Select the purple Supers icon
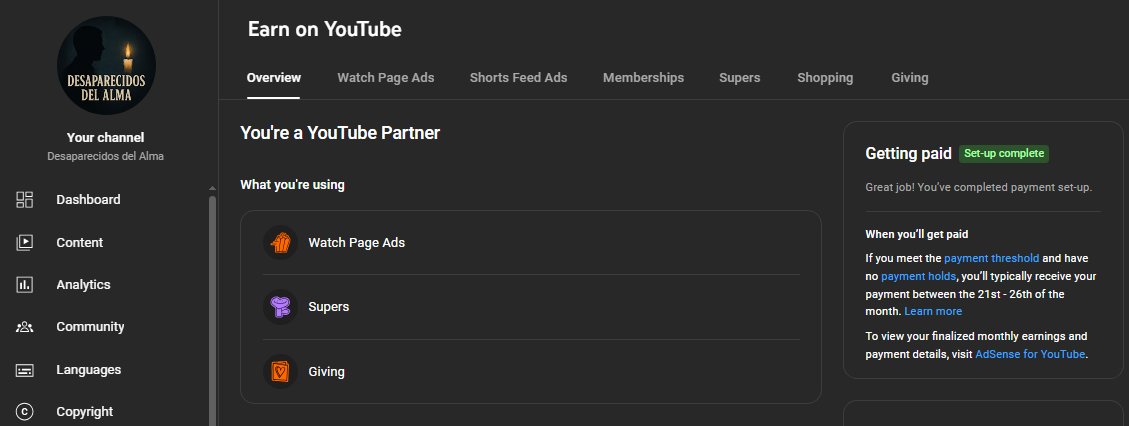Screen dimensions: 1129x426 pos(280,307)
